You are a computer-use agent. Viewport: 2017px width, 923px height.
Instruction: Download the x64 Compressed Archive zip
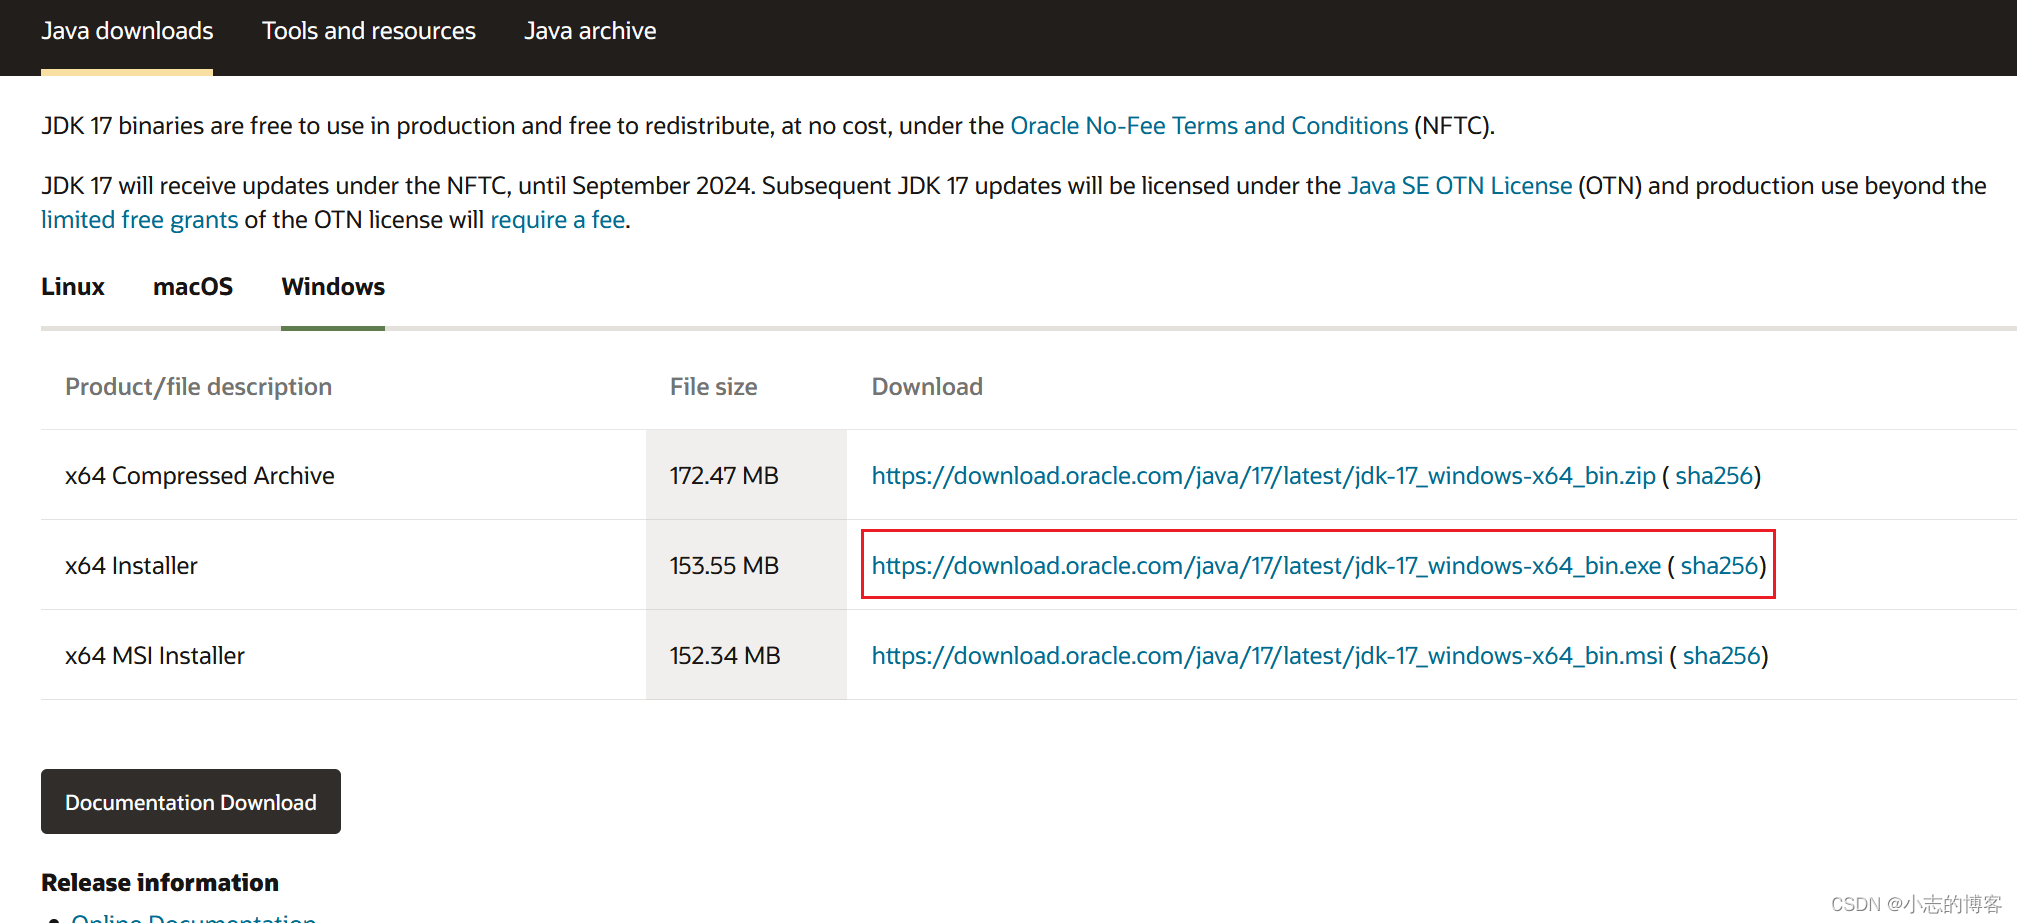1263,476
